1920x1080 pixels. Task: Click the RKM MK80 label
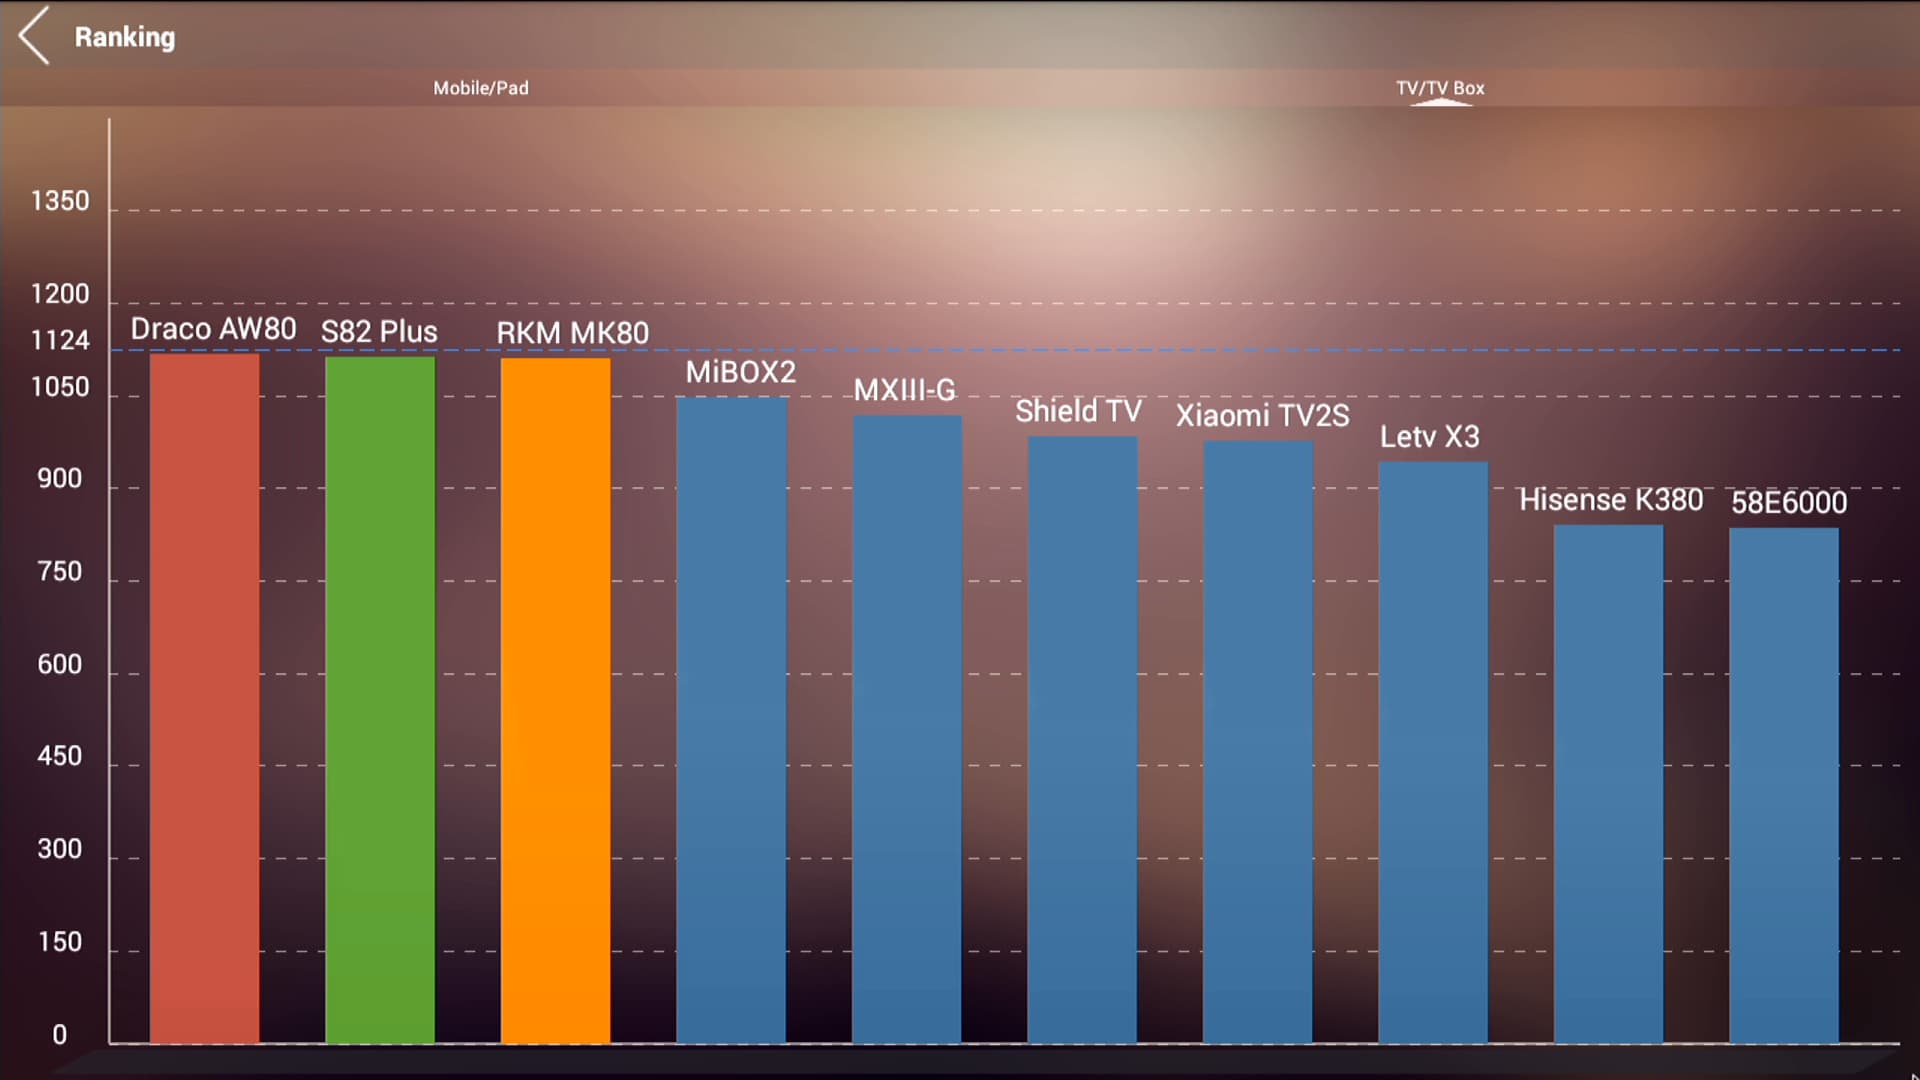click(573, 333)
